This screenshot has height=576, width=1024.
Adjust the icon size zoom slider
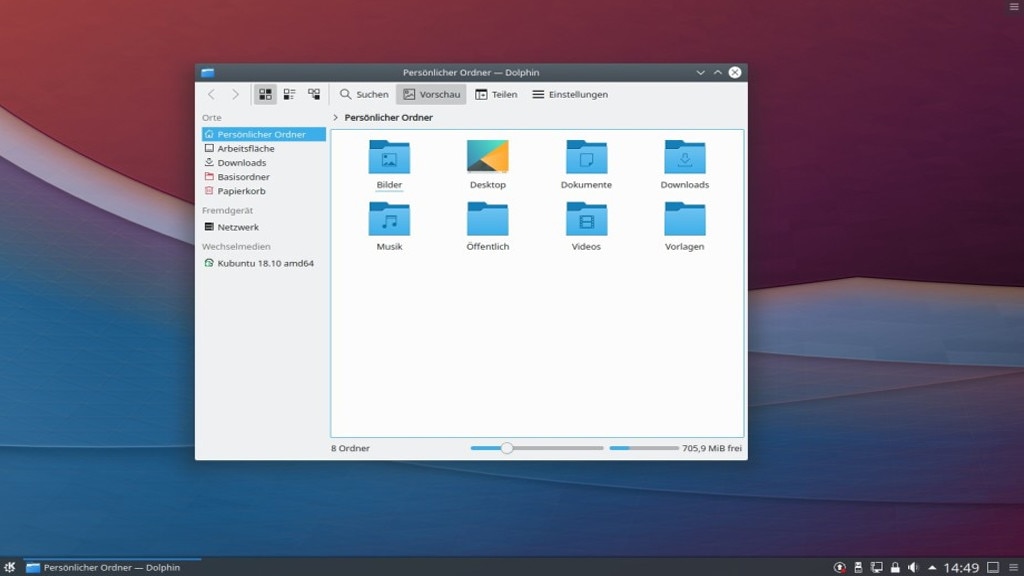click(506, 448)
